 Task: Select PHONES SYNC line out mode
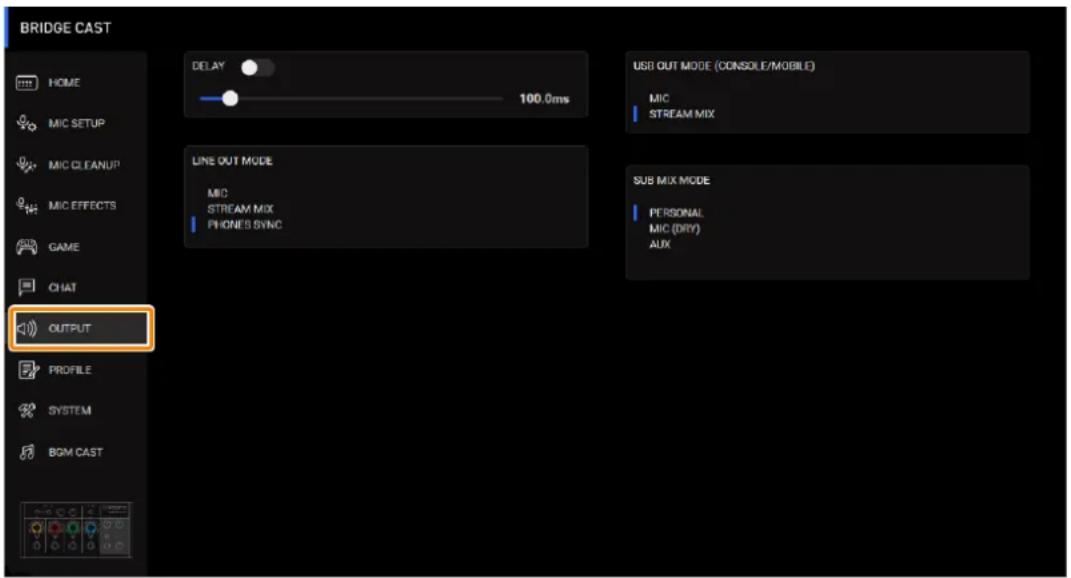245,225
